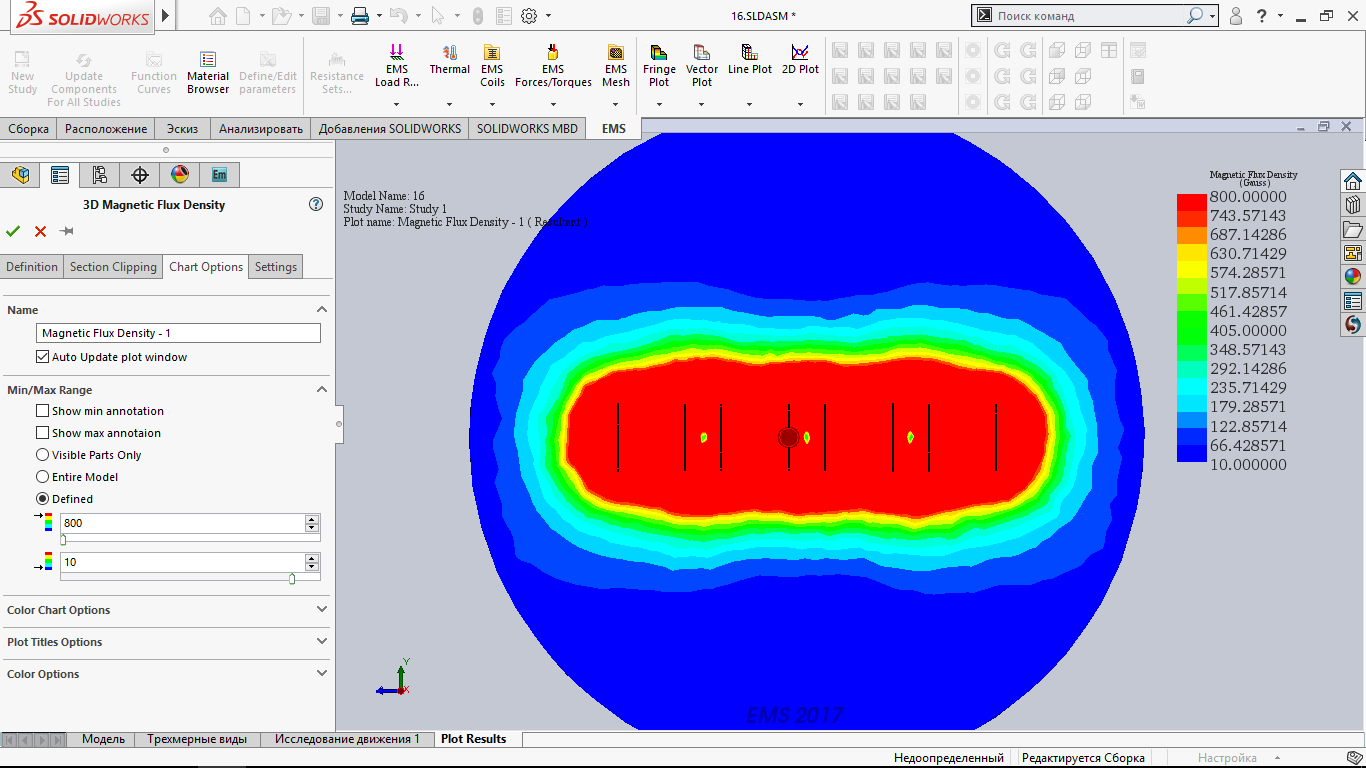Open the Material Browser
1366x768 pixels.
click(207, 74)
